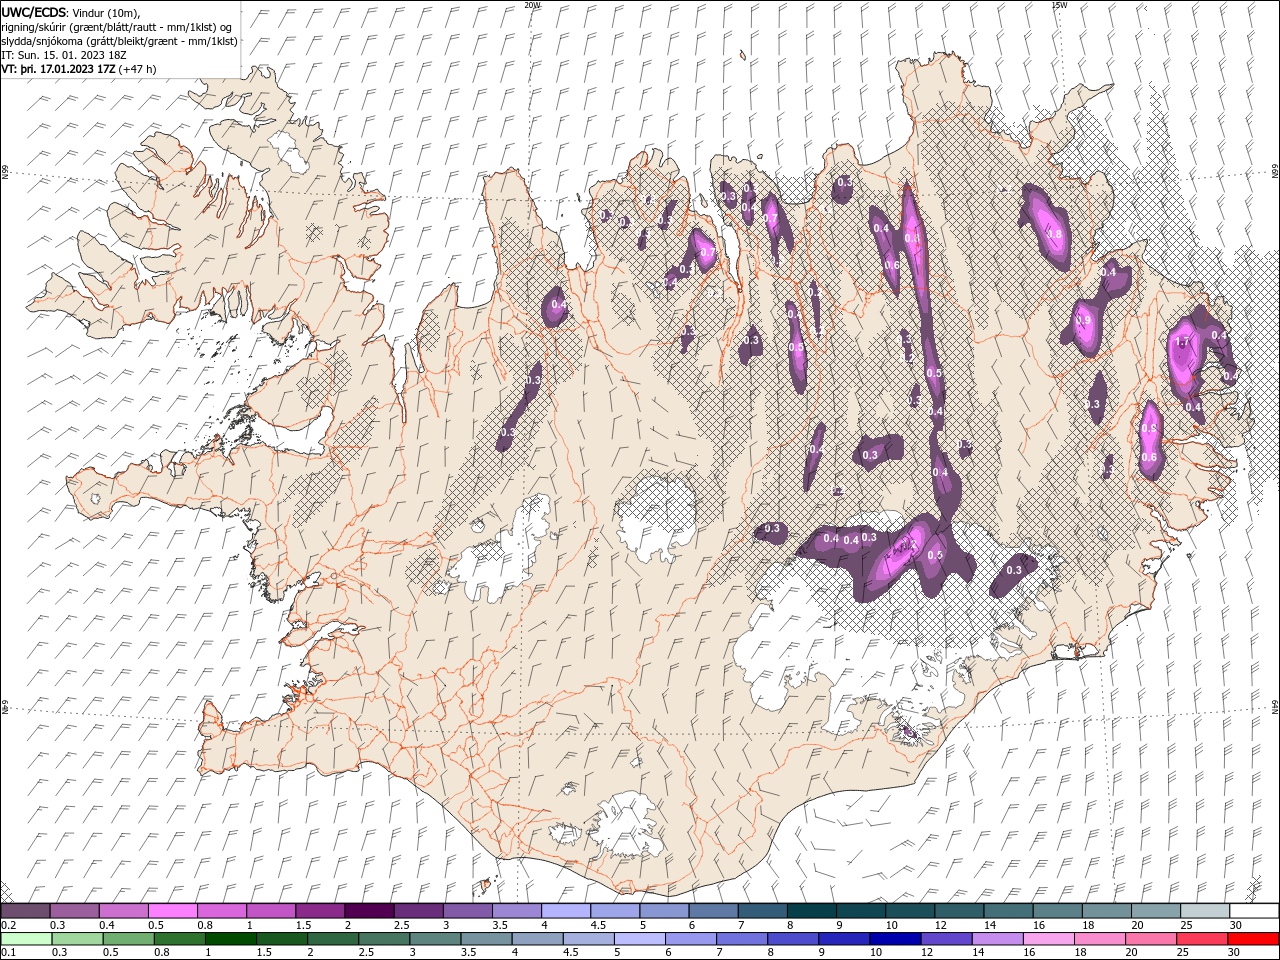Select the light violet rain-scale swatch labelled 14
Viewport: 1280px width, 960px height.
click(x=997, y=939)
